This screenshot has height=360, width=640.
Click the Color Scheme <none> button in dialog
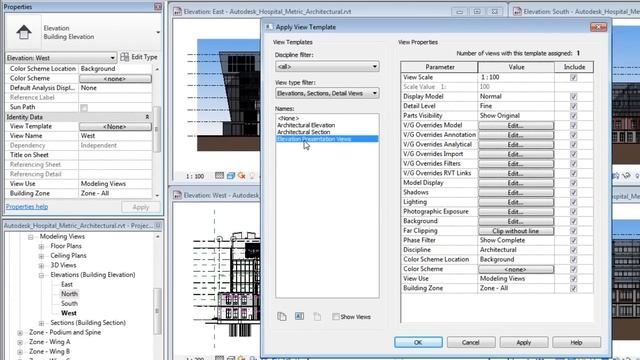(x=516, y=269)
